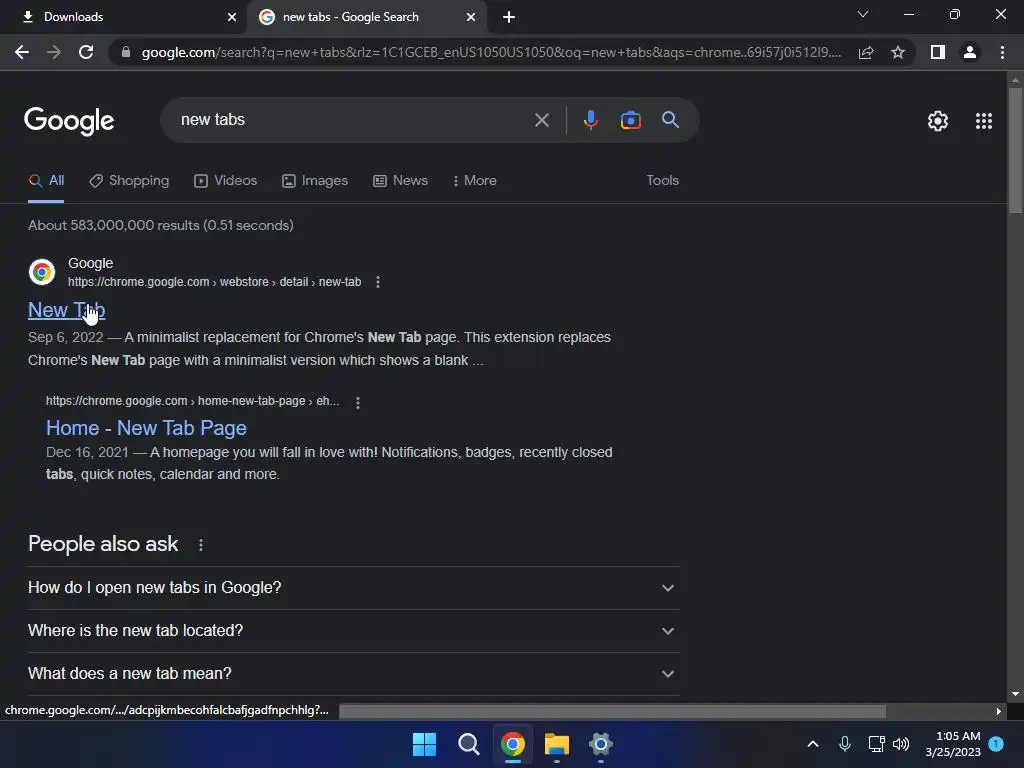This screenshot has height=768, width=1024.
Task: Open Windows Start menu
Action: click(x=424, y=744)
